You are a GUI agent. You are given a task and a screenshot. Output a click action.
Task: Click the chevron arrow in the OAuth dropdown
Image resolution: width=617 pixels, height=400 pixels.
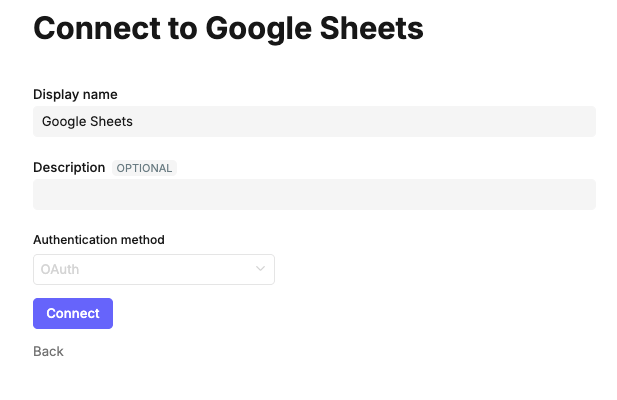click(261, 269)
